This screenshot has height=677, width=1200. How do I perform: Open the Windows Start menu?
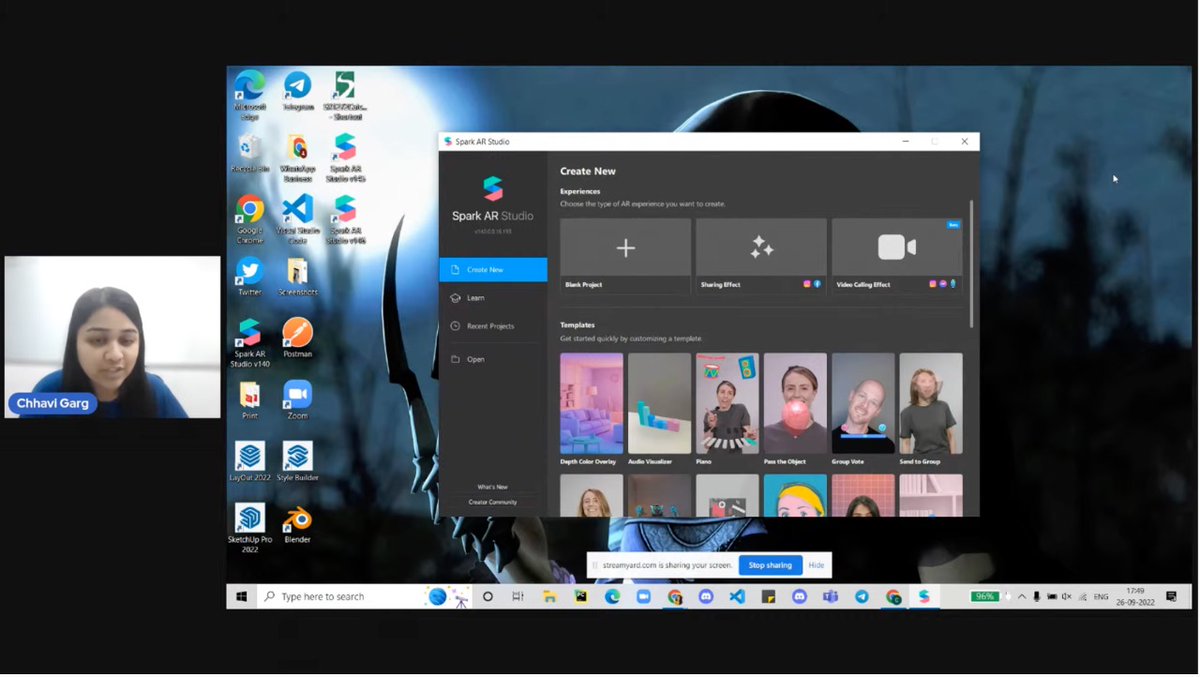[x=241, y=596]
